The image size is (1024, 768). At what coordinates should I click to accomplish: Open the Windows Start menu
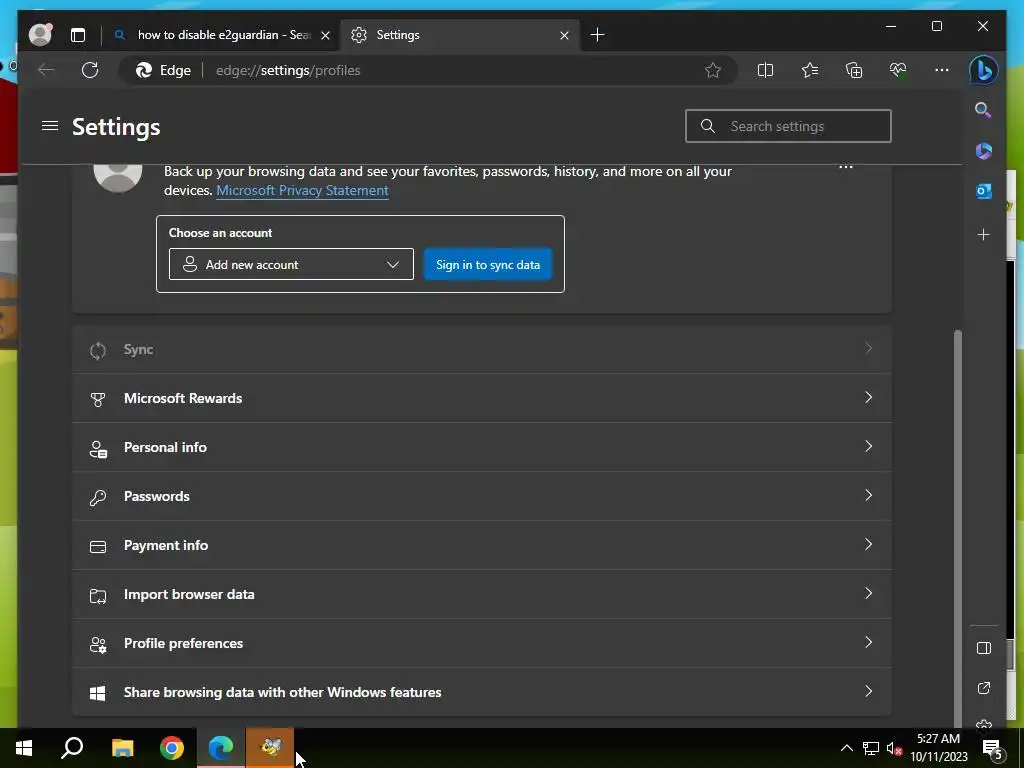coord(24,748)
